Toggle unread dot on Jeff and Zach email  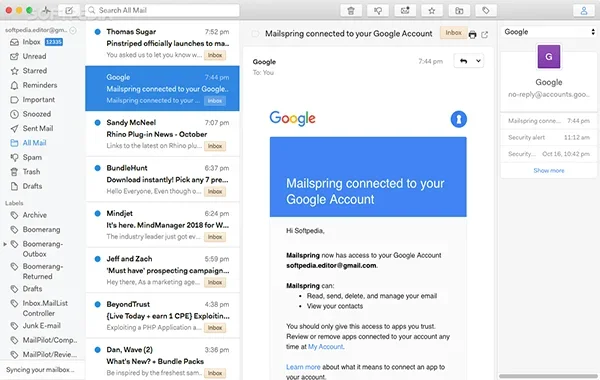click(x=98, y=259)
